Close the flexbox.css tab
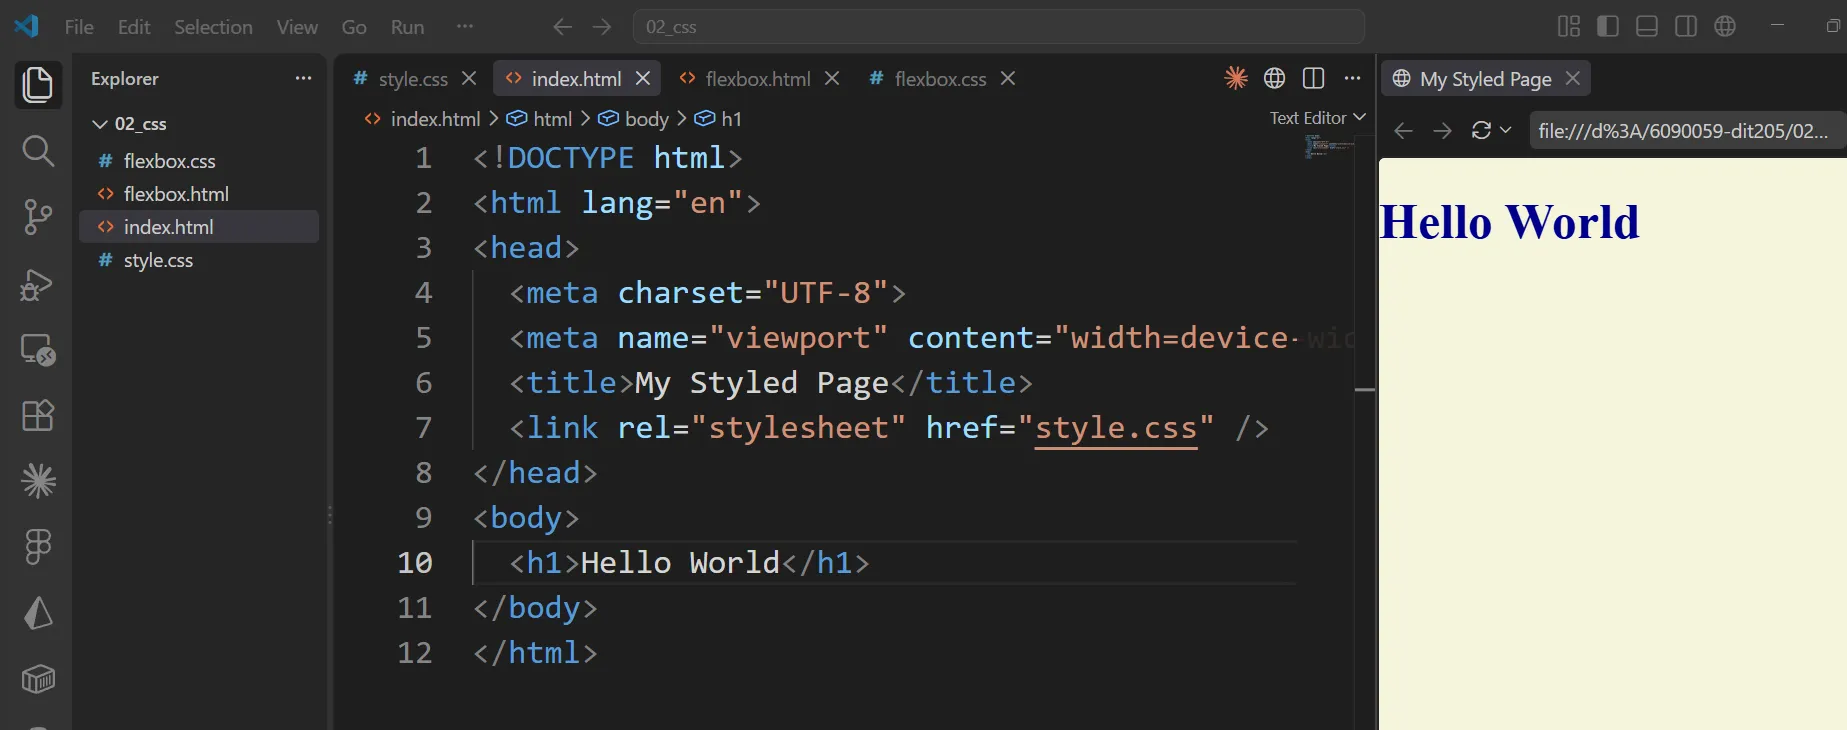This screenshot has width=1847, height=730. [x=1008, y=78]
